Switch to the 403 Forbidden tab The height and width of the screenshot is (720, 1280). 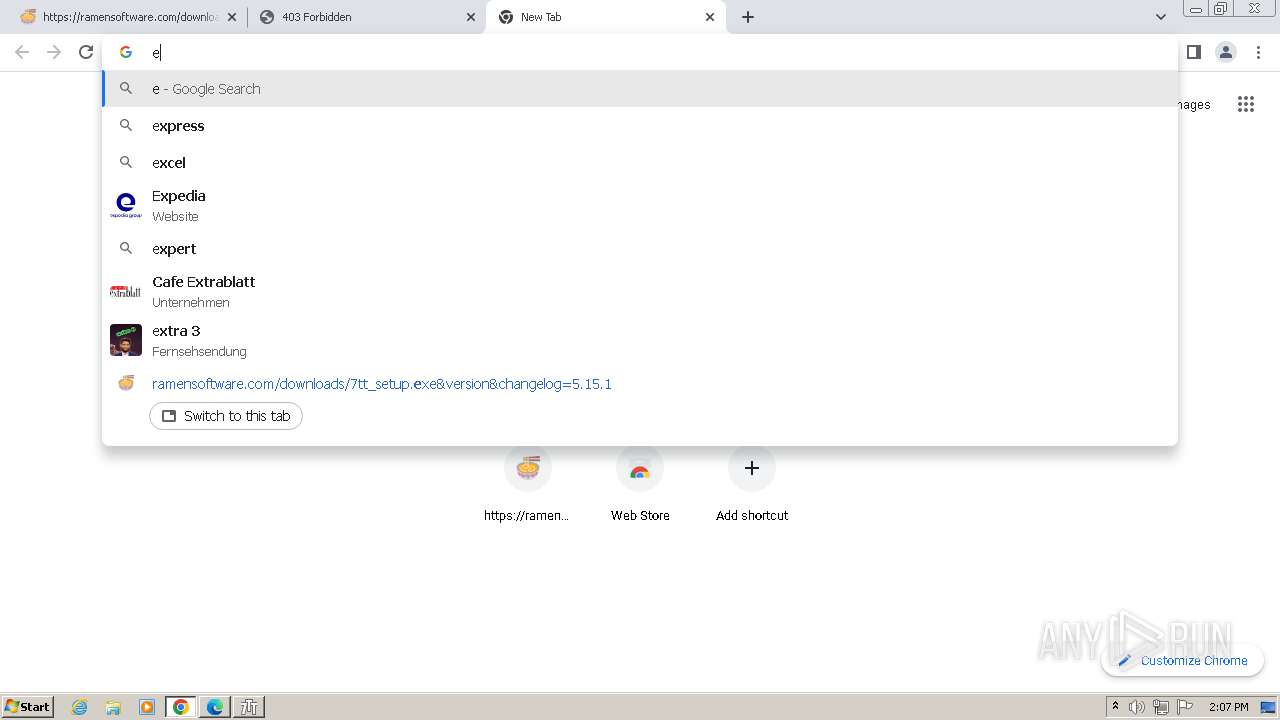tap(367, 17)
